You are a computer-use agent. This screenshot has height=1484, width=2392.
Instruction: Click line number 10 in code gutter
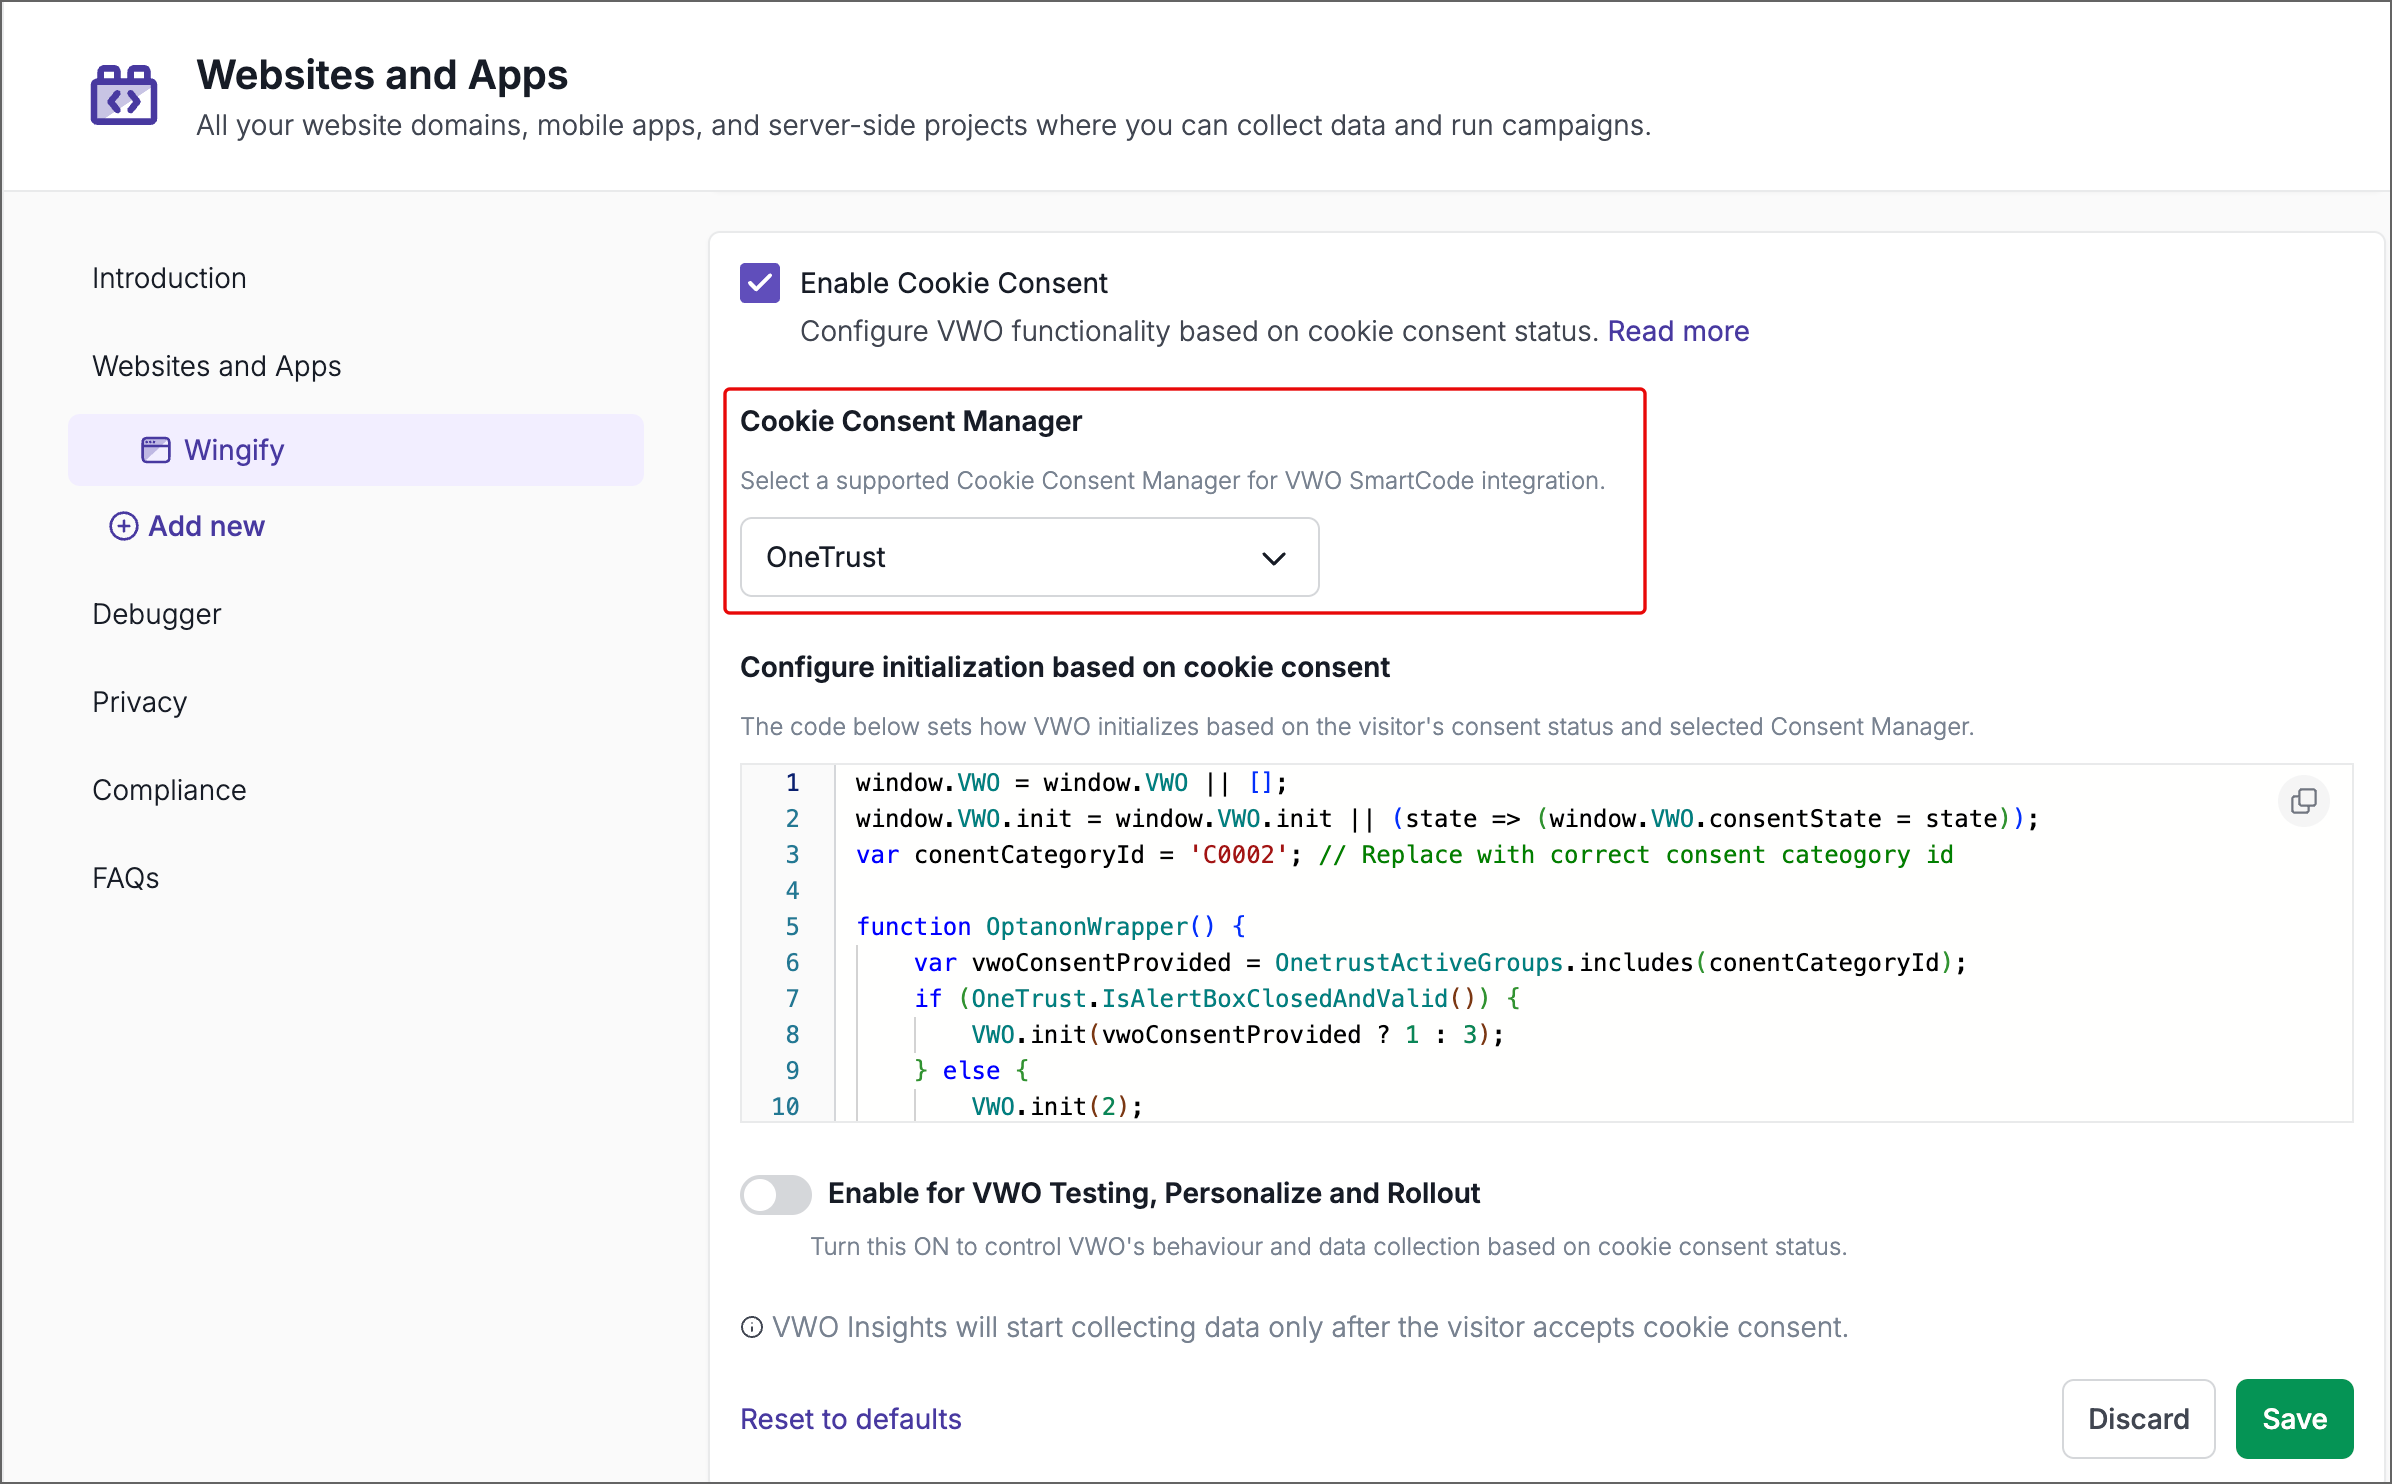[x=785, y=1107]
